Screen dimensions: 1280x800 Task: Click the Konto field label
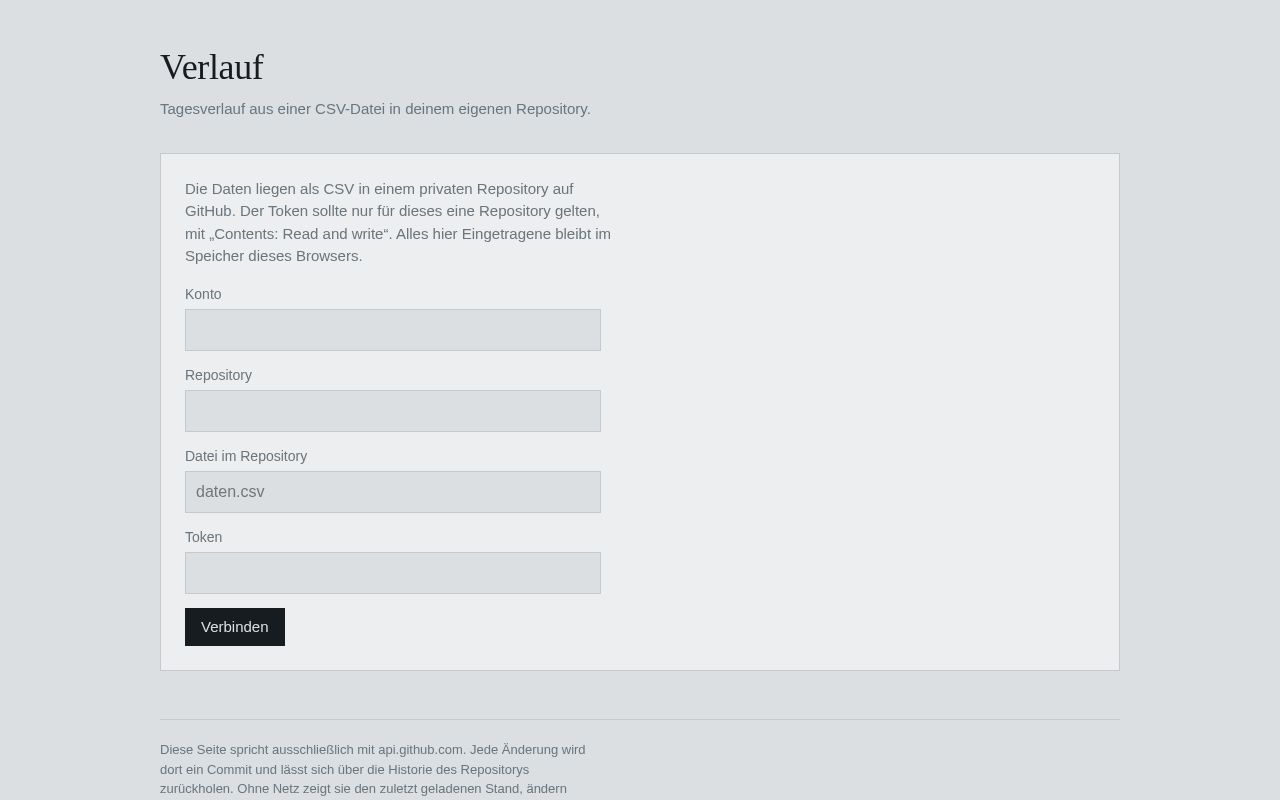(x=203, y=294)
